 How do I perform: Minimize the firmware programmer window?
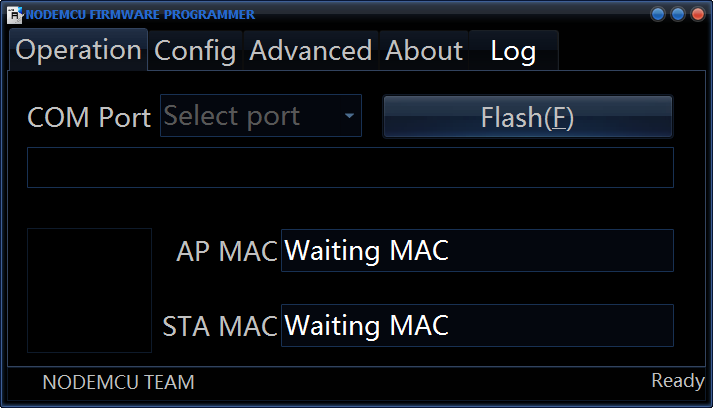(658, 14)
